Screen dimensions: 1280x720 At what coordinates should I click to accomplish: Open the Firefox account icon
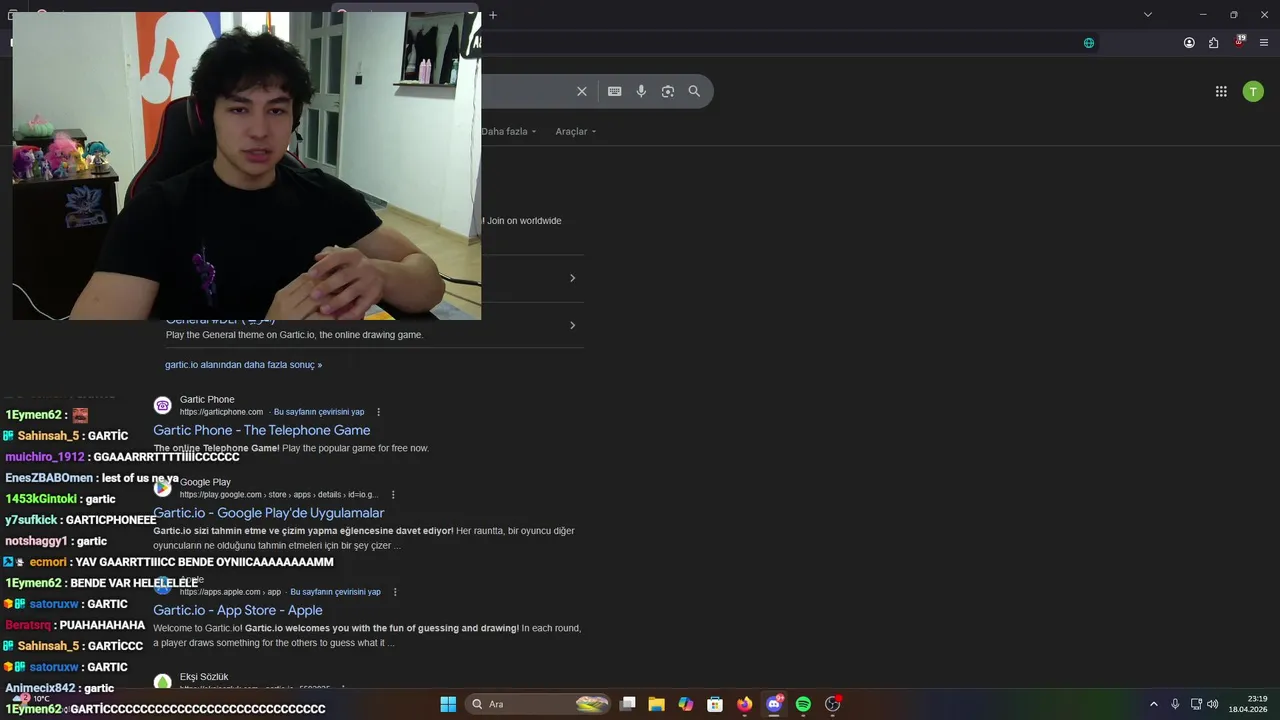point(1189,43)
